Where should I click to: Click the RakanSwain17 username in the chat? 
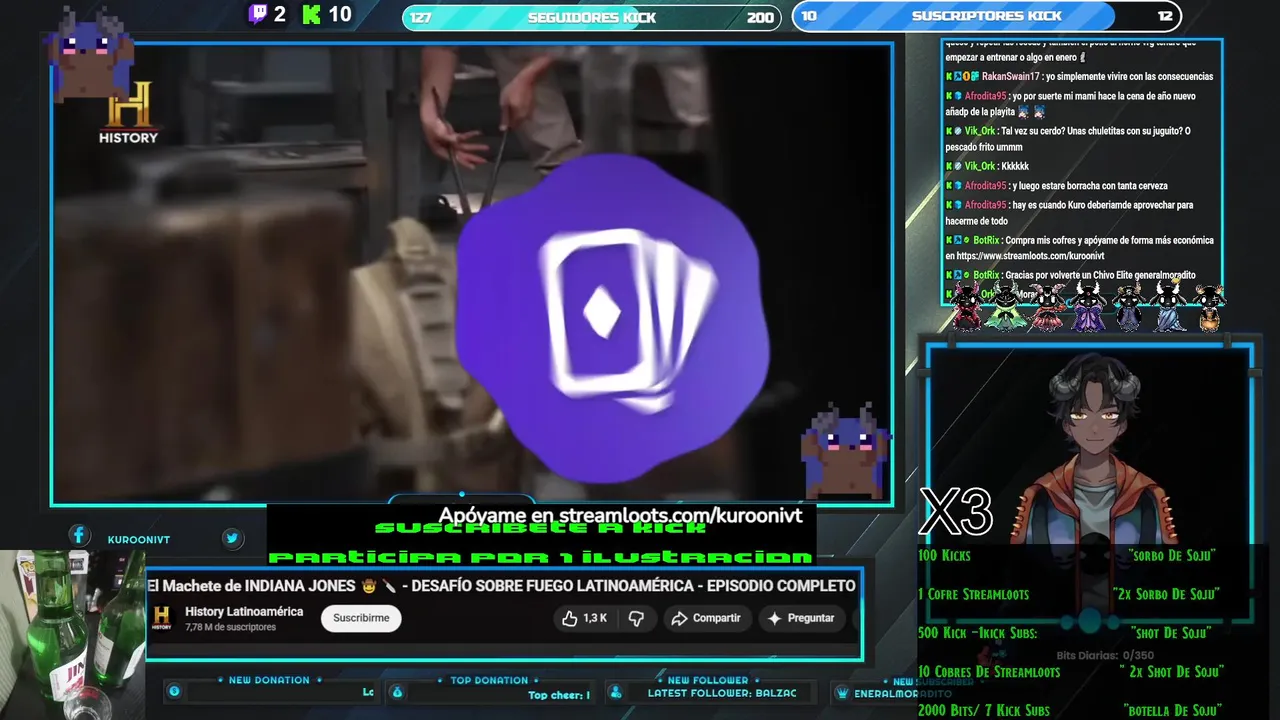(1010, 76)
